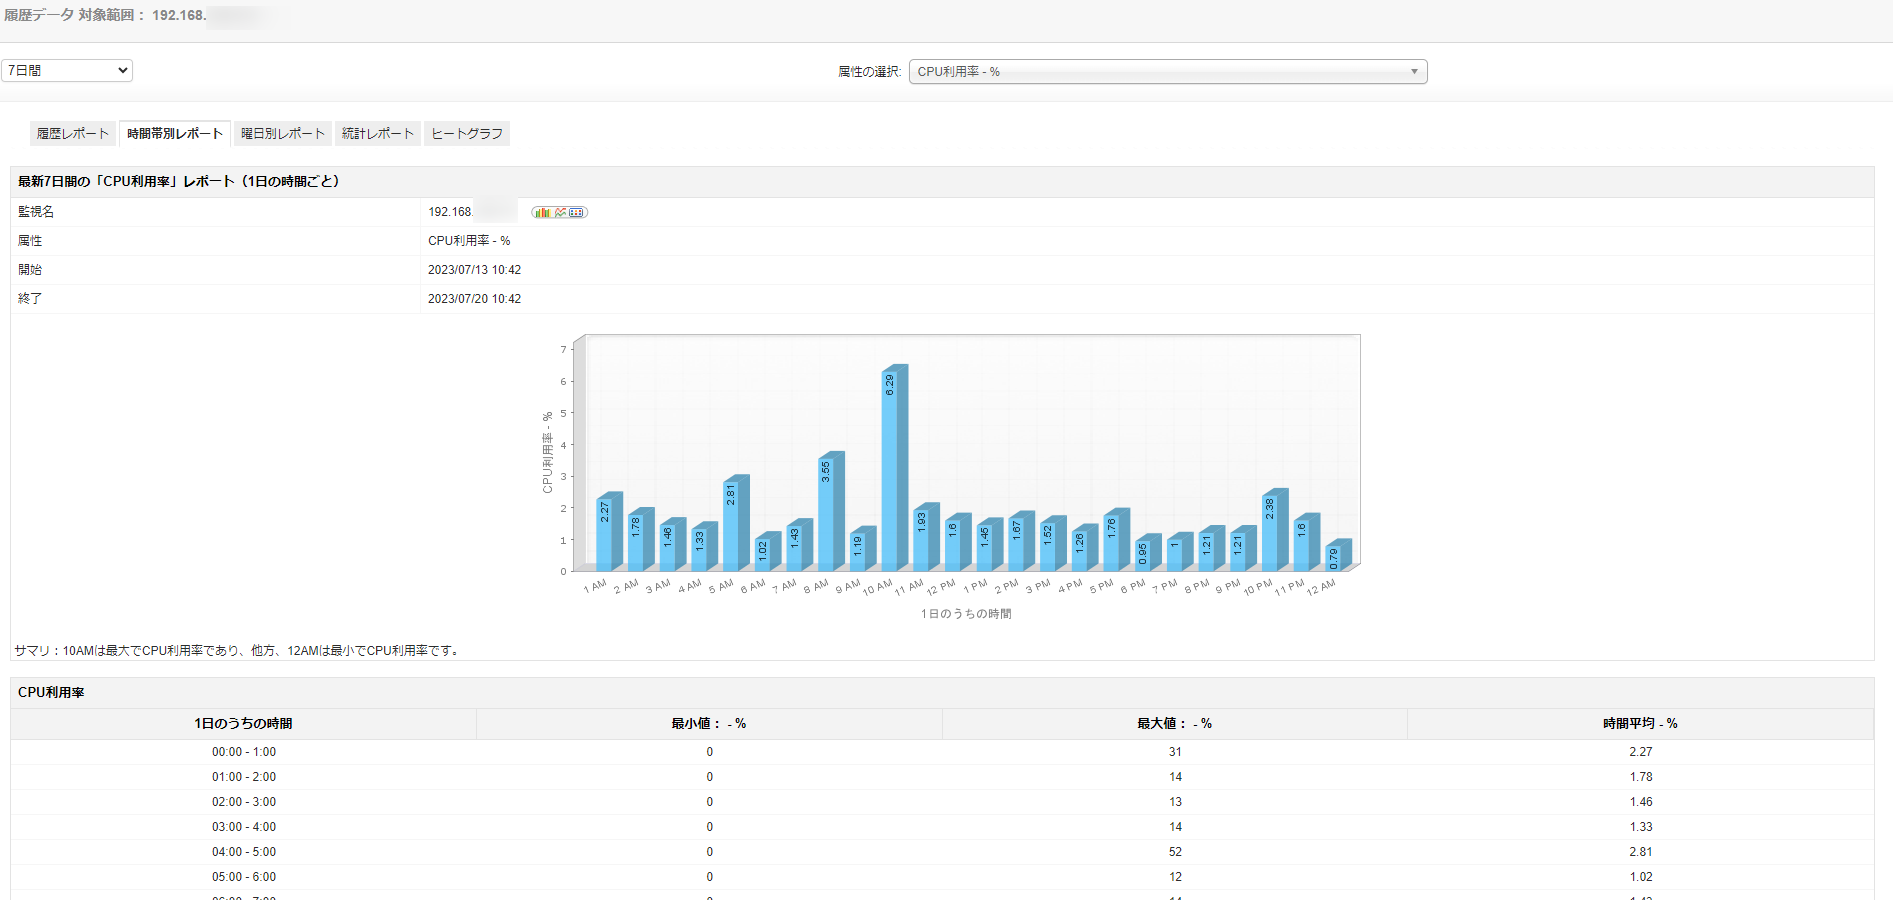Image resolution: width=1893 pixels, height=900 pixels.
Task: Click the 11 AM bar showing 1.93
Action: 925,537
